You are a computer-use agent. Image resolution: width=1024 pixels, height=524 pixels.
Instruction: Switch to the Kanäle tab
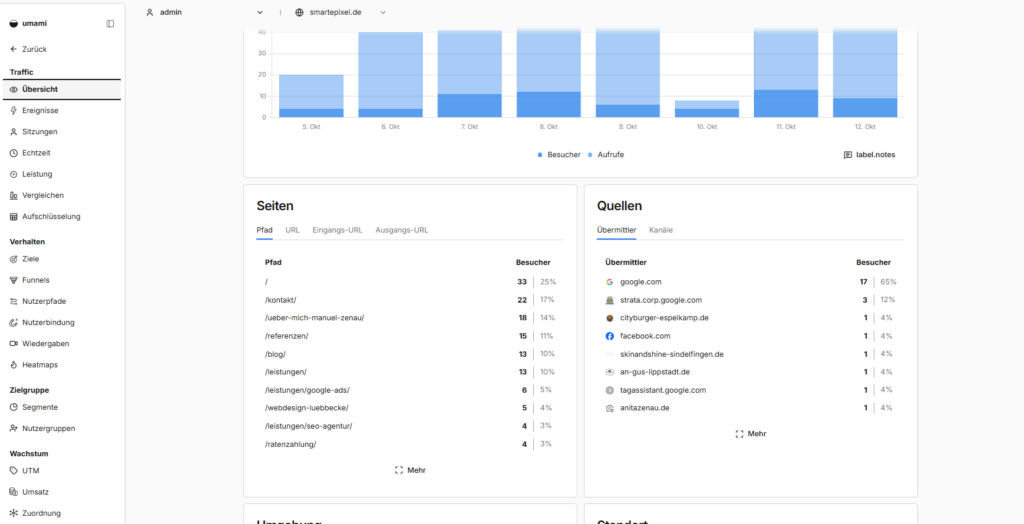661,230
